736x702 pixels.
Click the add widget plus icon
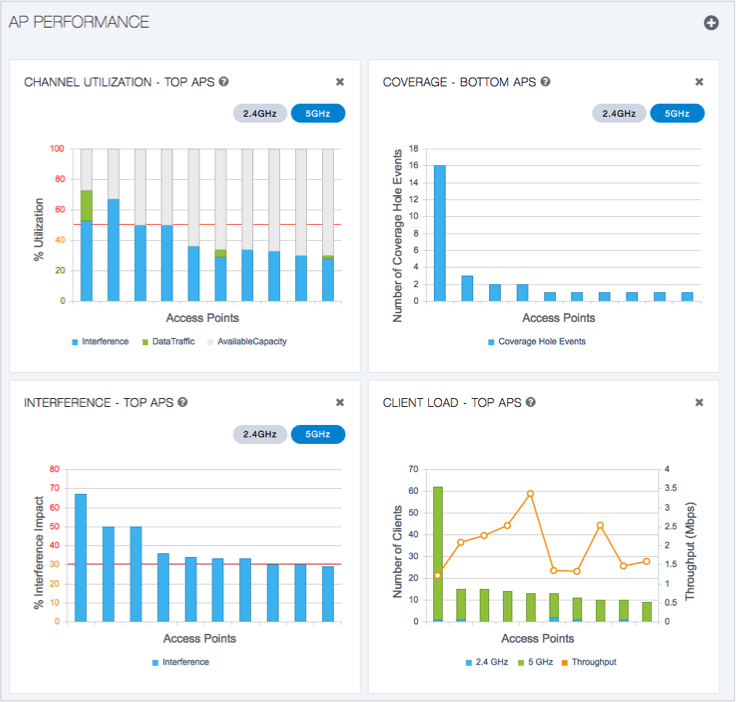pyautogui.click(x=711, y=23)
